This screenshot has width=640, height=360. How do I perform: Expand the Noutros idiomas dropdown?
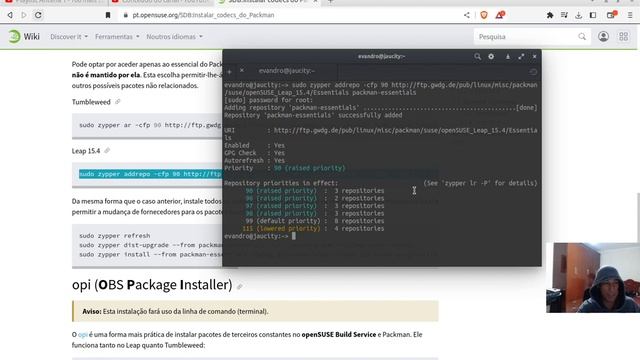tap(175, 37)
